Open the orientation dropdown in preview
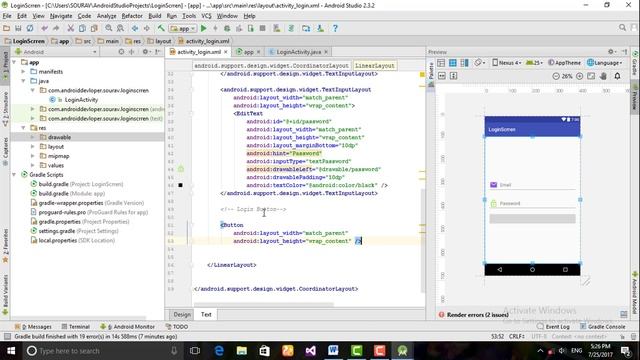 479,63
